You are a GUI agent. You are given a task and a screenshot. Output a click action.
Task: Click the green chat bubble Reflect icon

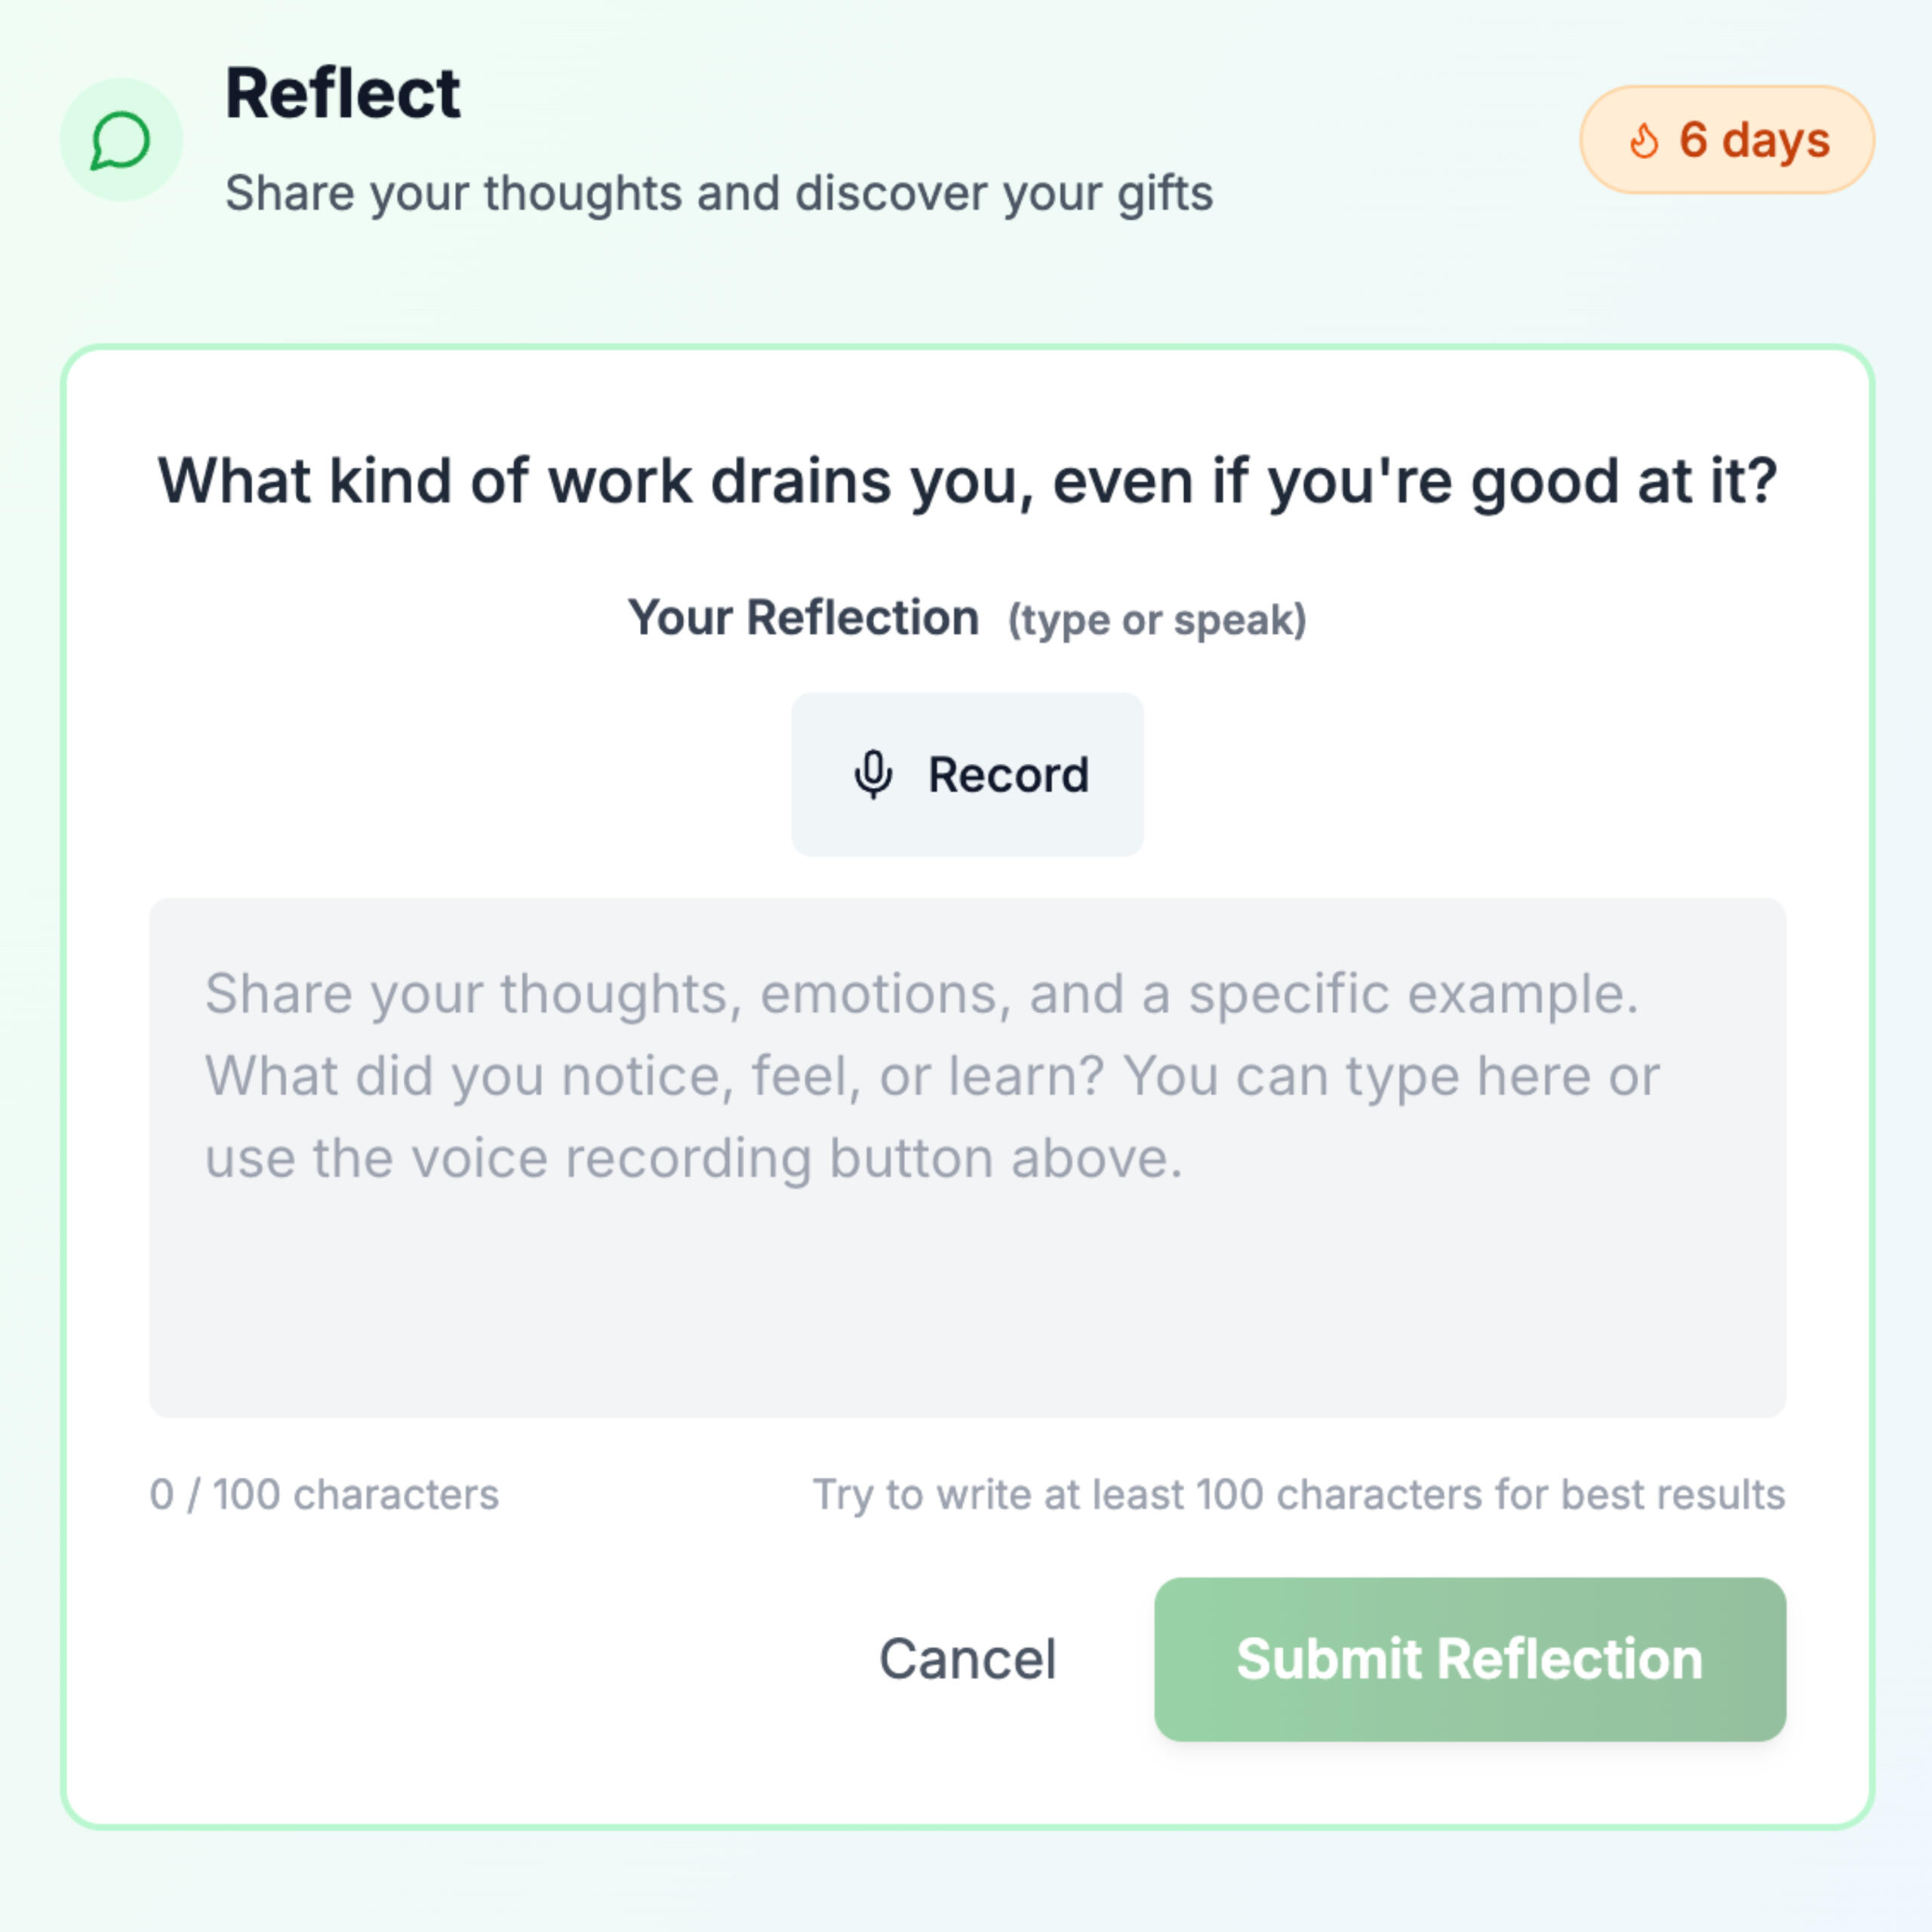pyautogui.click(x=121, y=140)
